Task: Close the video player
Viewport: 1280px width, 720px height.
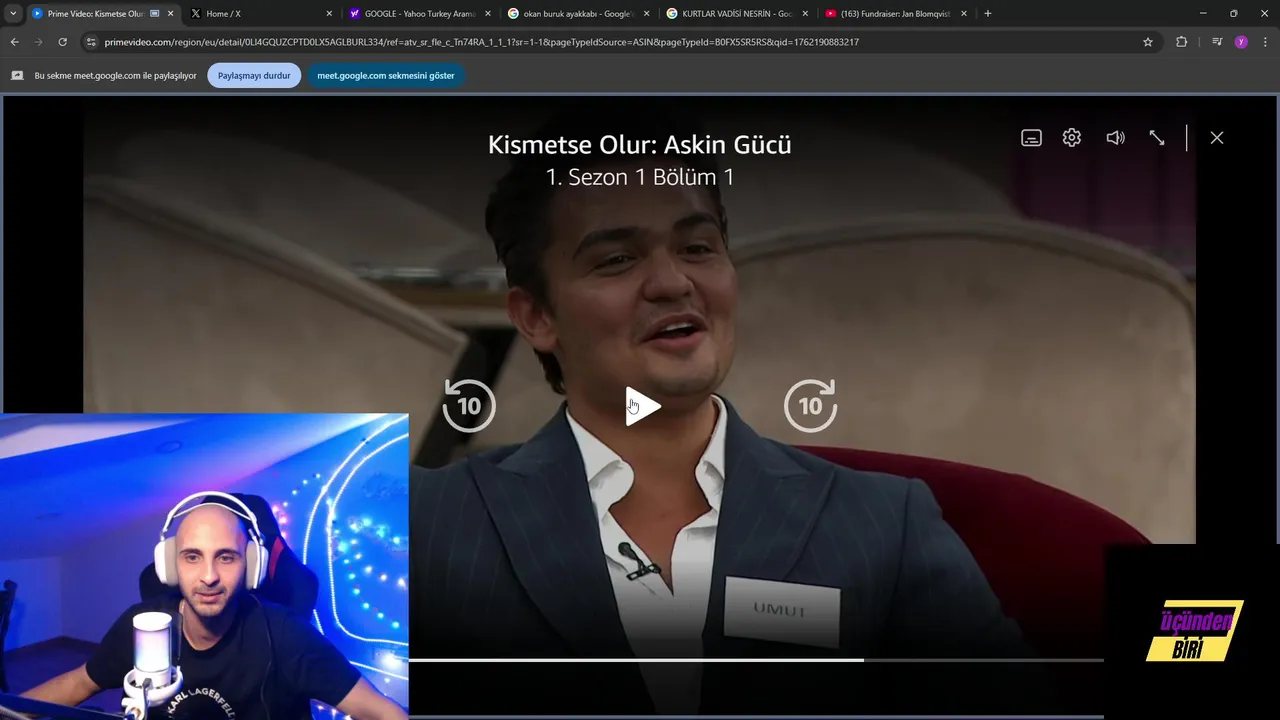Action: (x=1217, y=138)
